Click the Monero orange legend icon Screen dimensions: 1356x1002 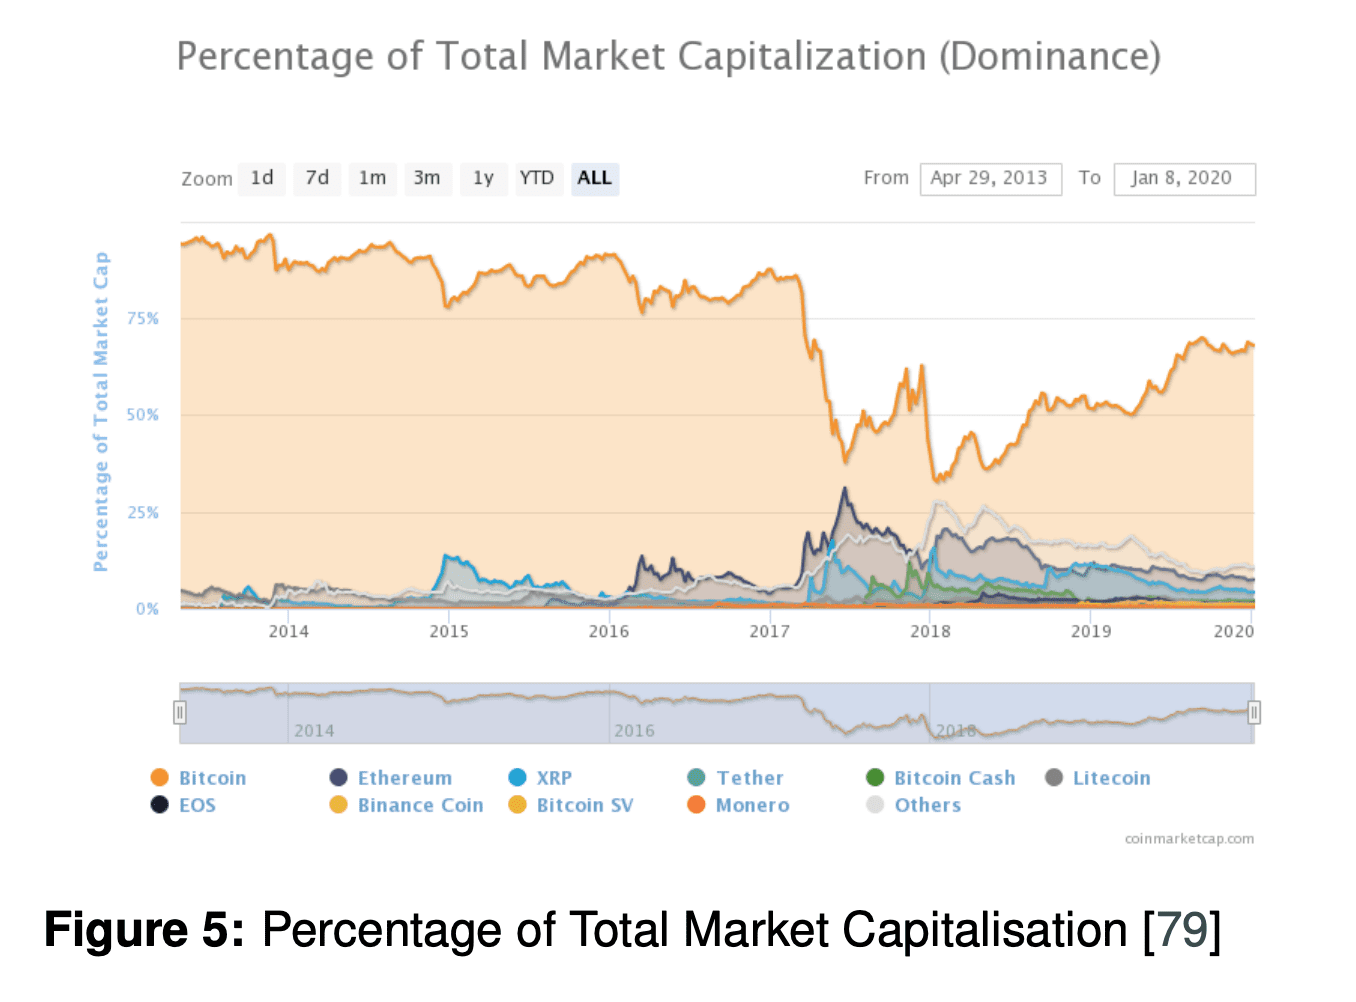tap(696, 805)
